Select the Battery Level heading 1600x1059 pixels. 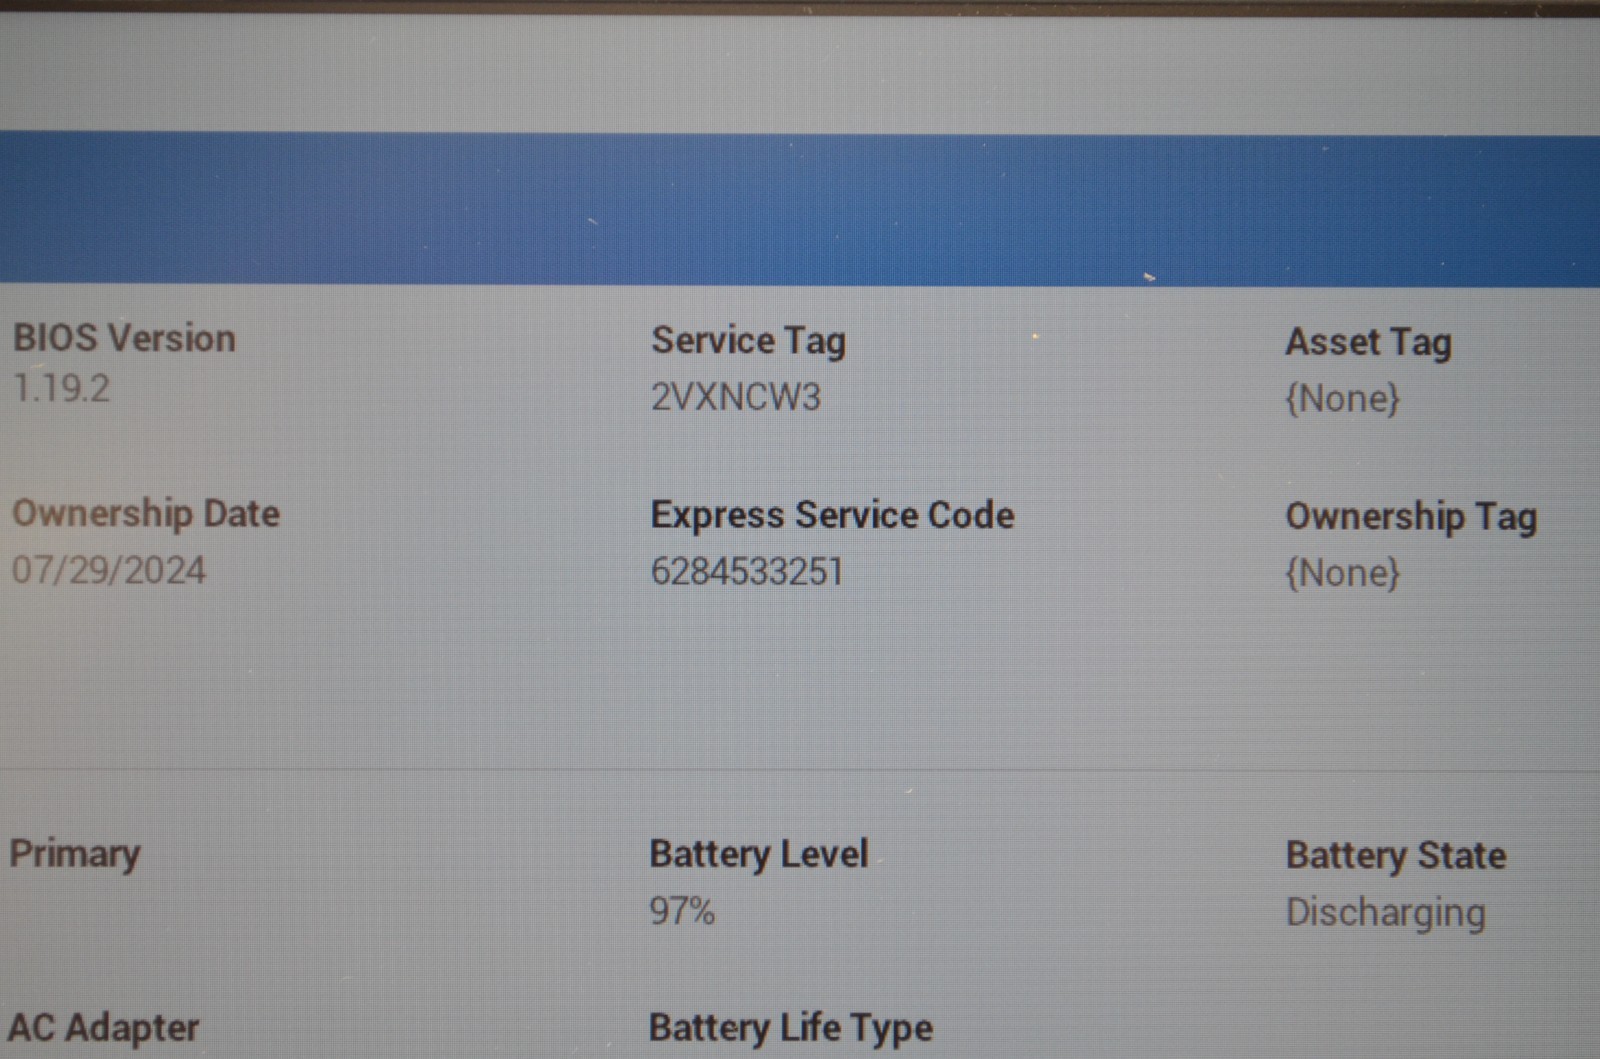pos(759,854)
